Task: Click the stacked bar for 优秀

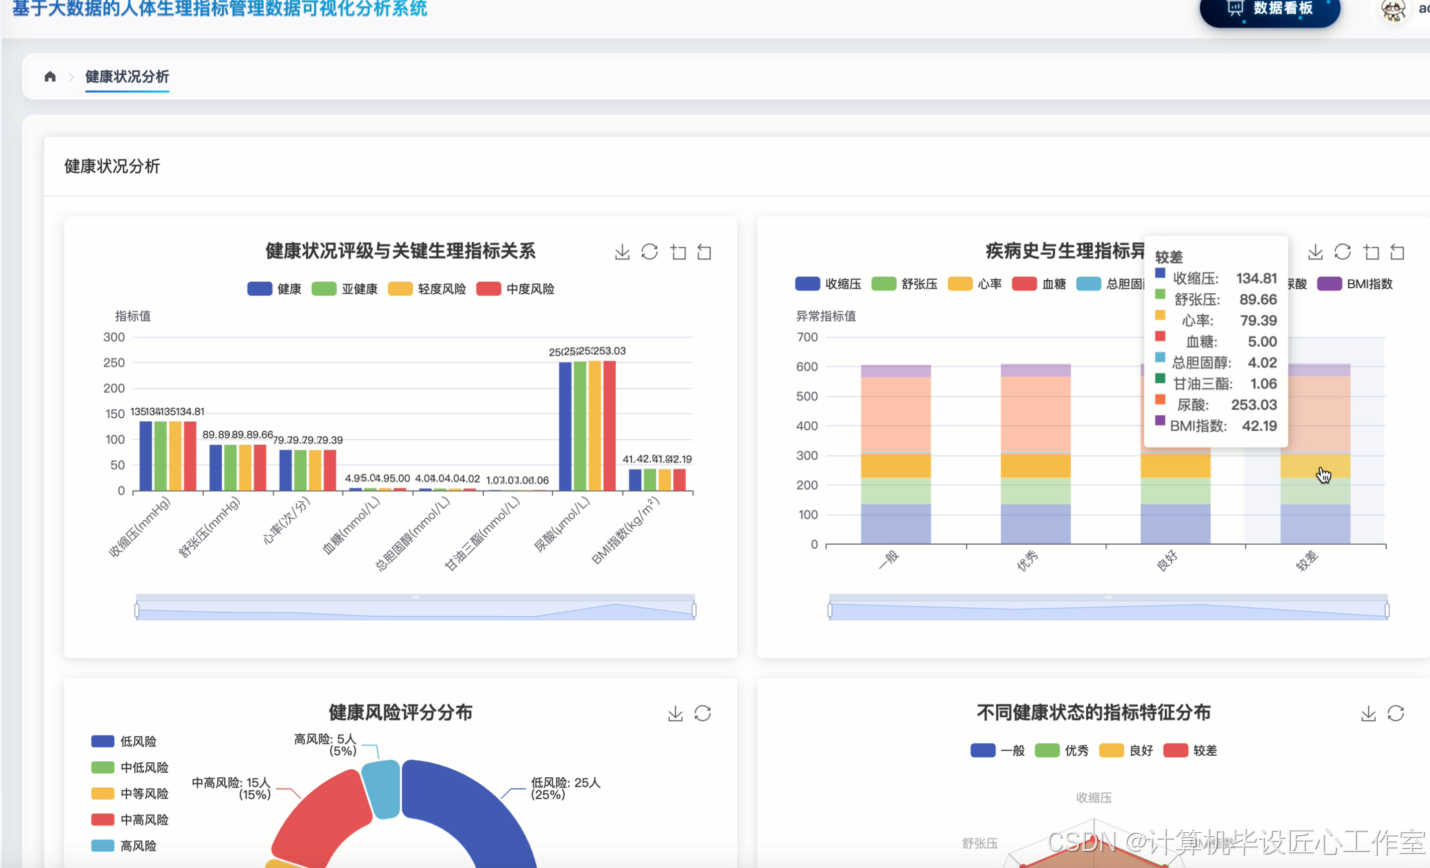Action: coord(1036,455)
